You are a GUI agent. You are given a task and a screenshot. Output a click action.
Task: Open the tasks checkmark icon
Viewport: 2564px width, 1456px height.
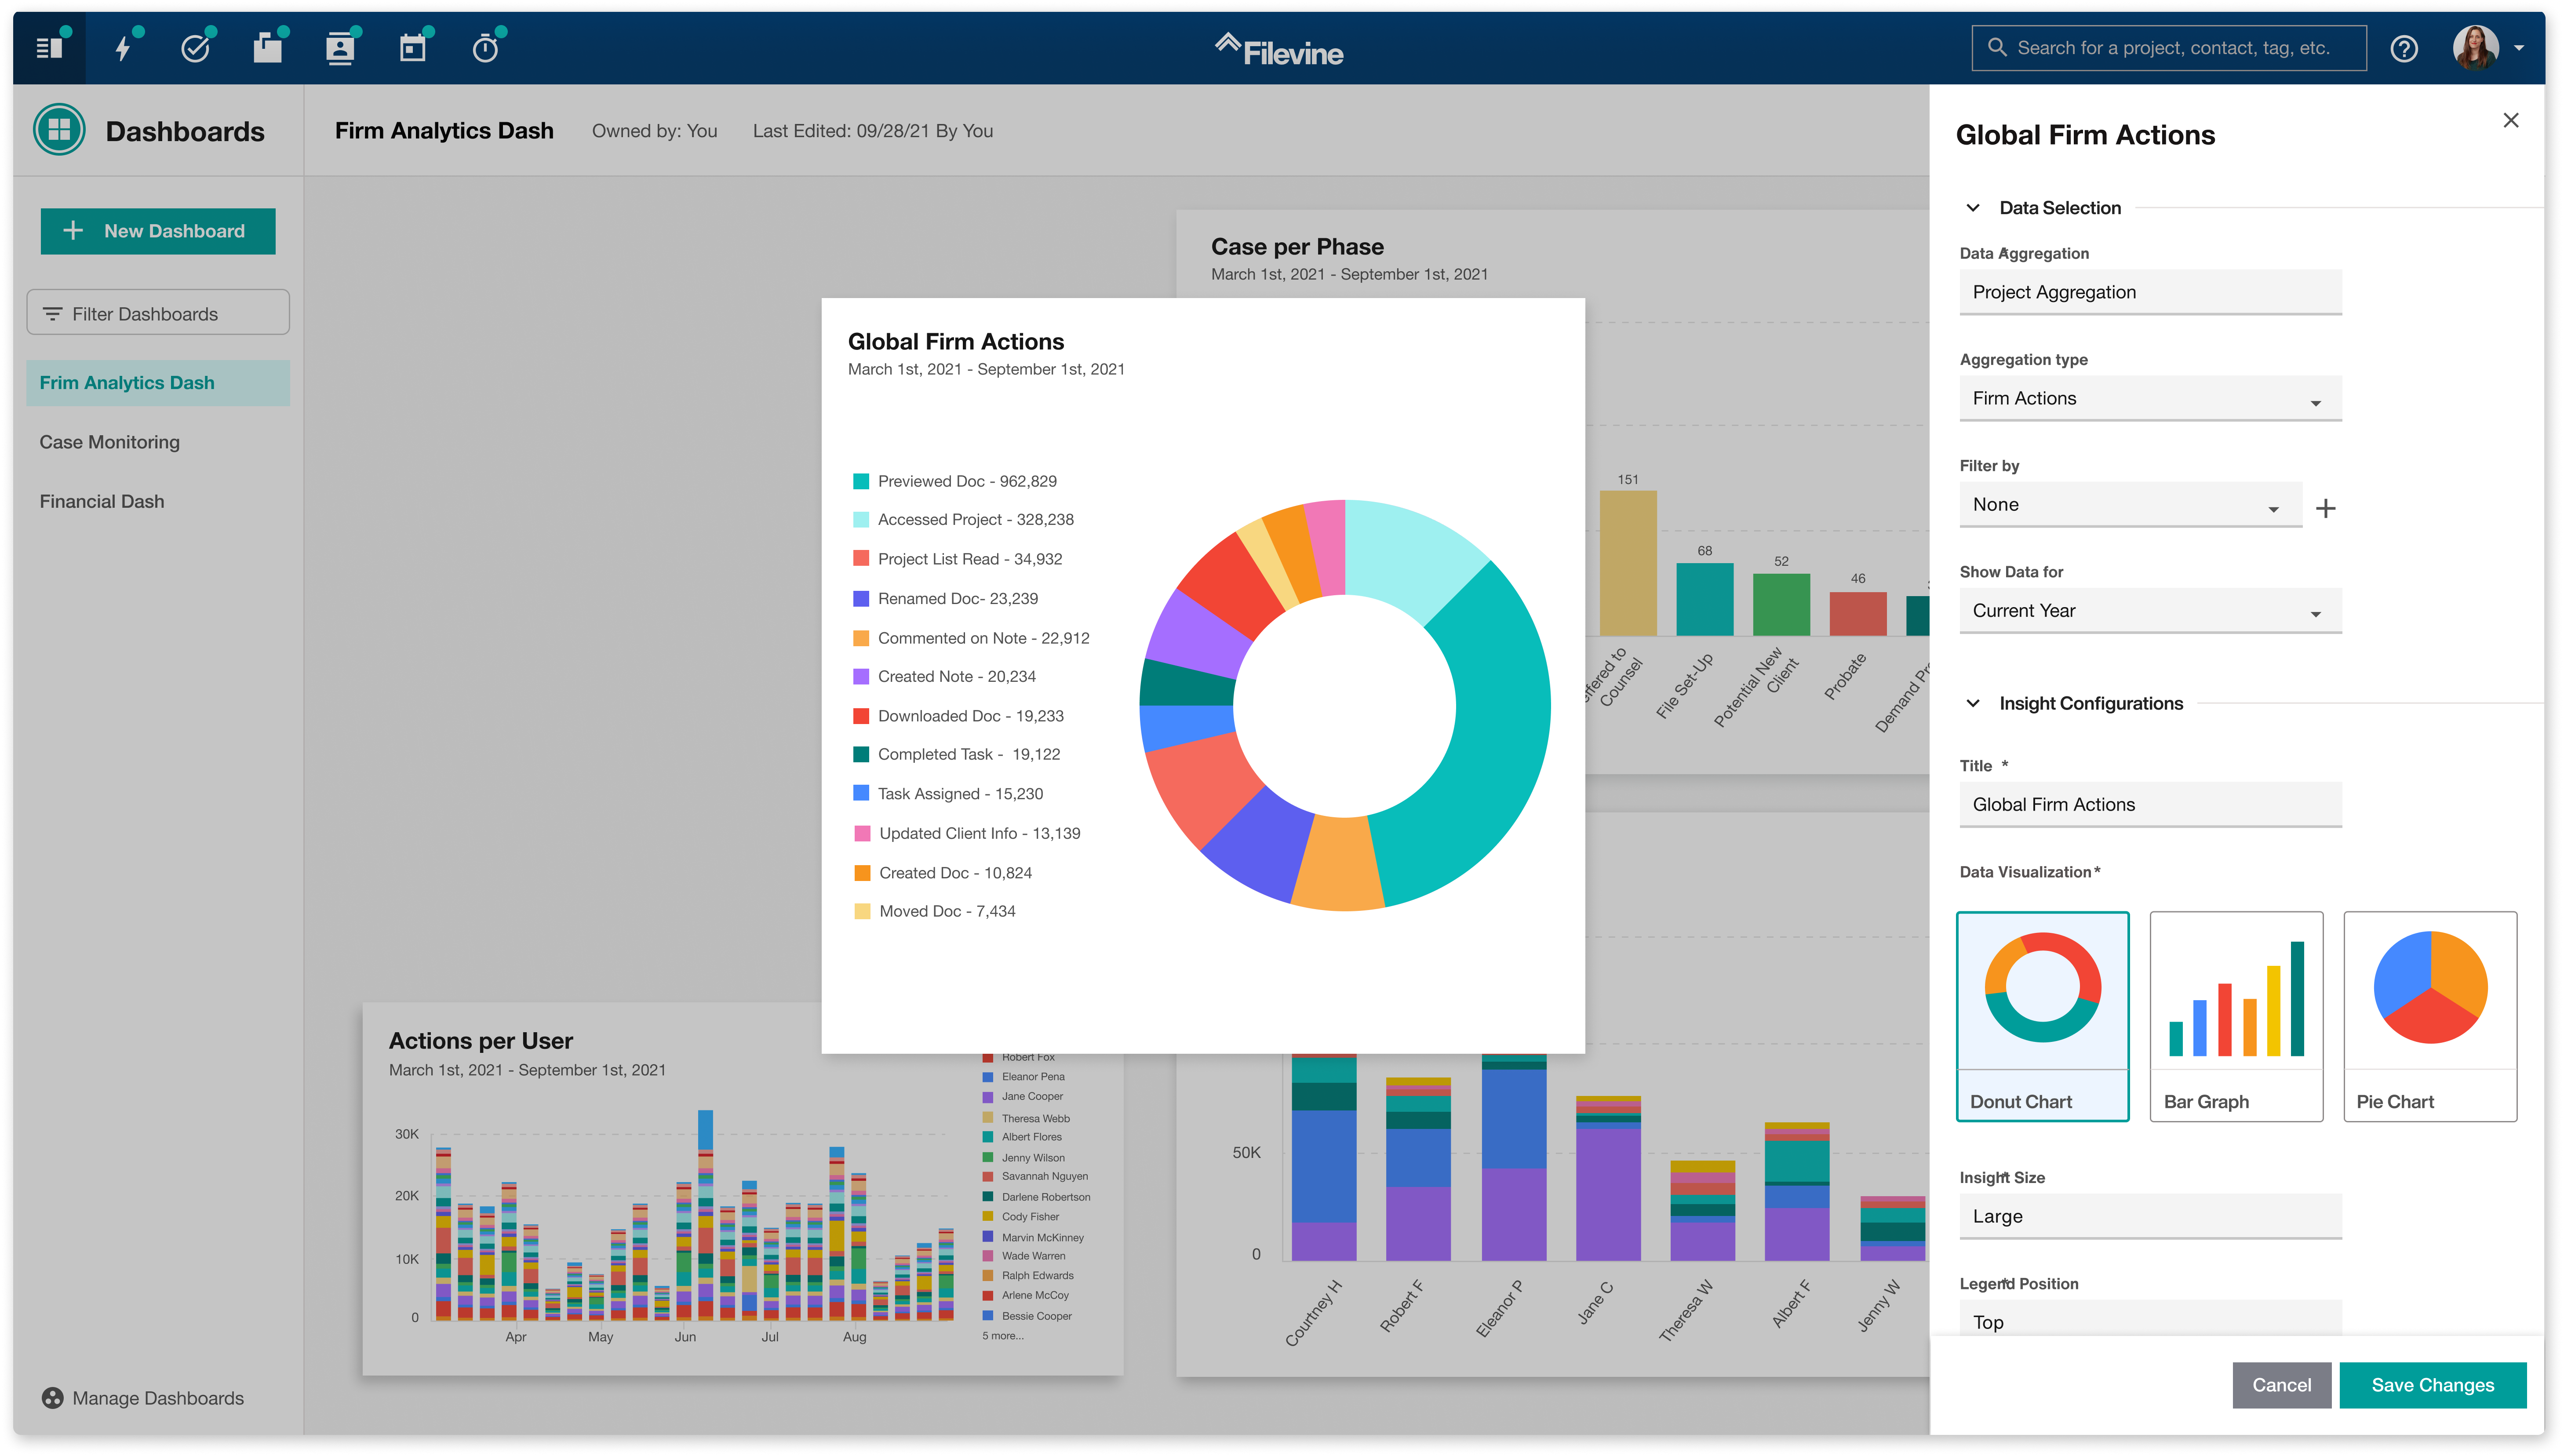[195, 48]
